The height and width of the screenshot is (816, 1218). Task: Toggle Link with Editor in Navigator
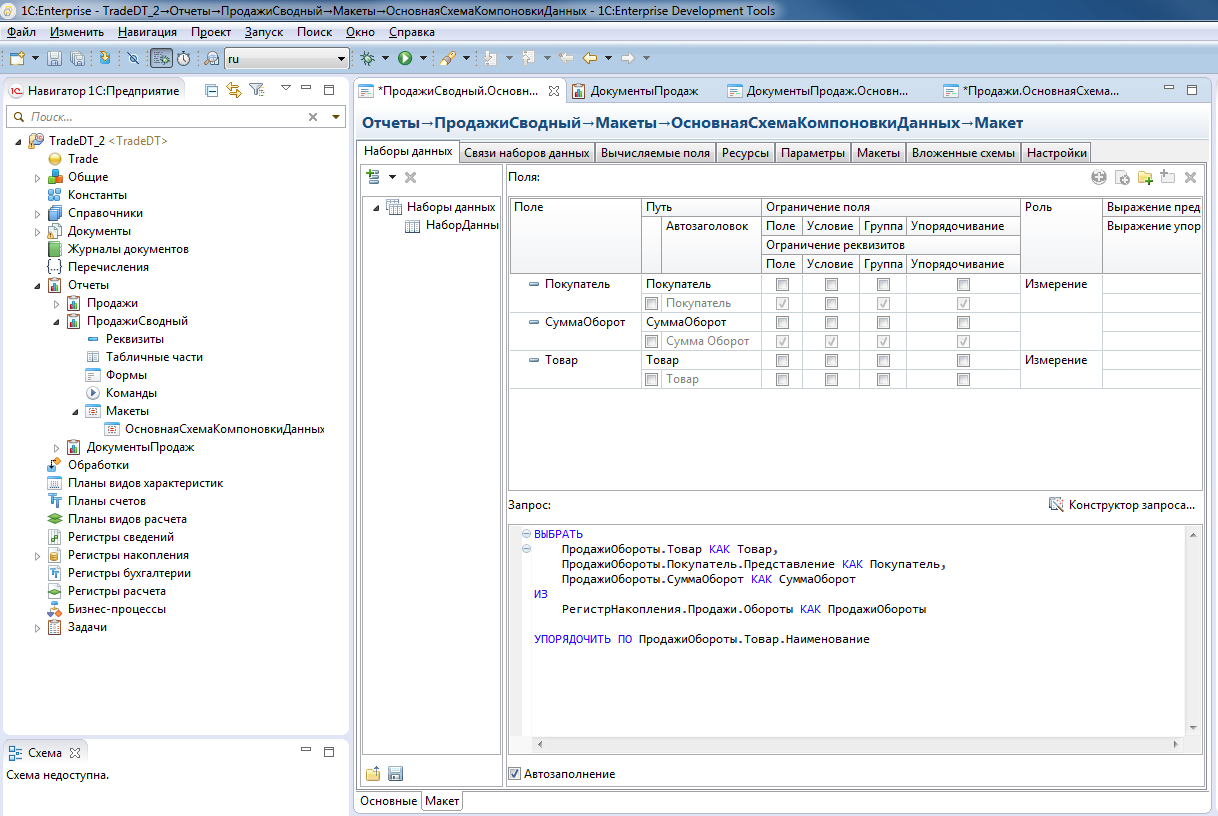(234, 90)
